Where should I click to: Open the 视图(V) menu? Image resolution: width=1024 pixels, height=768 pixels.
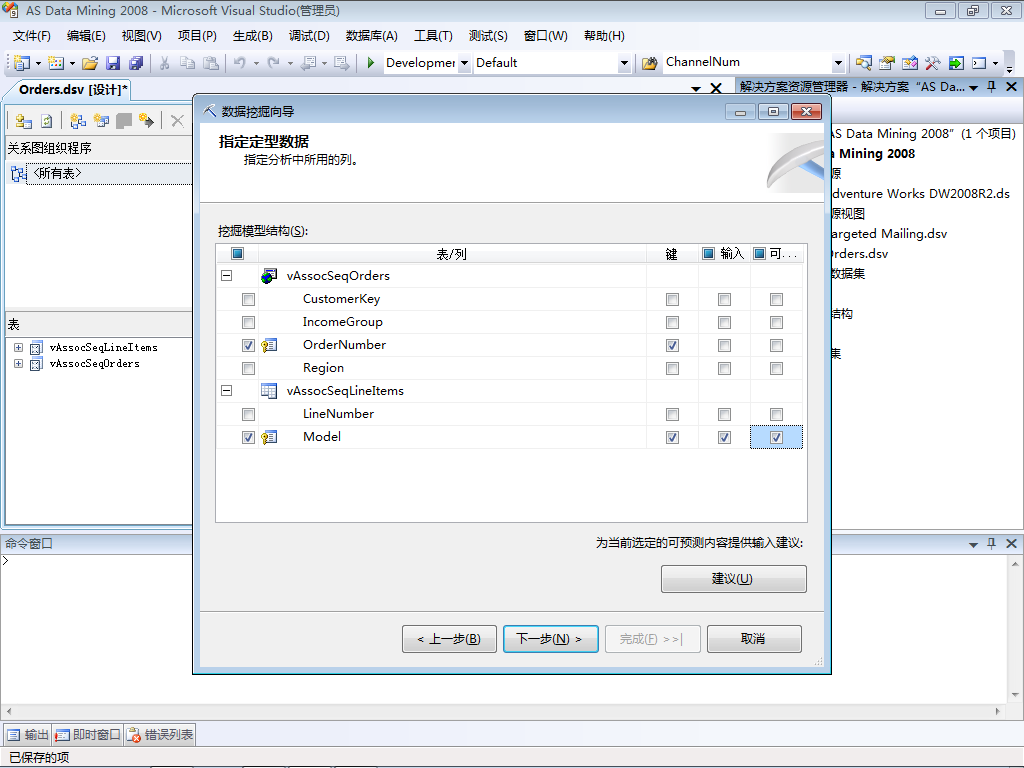coord(142,36)
